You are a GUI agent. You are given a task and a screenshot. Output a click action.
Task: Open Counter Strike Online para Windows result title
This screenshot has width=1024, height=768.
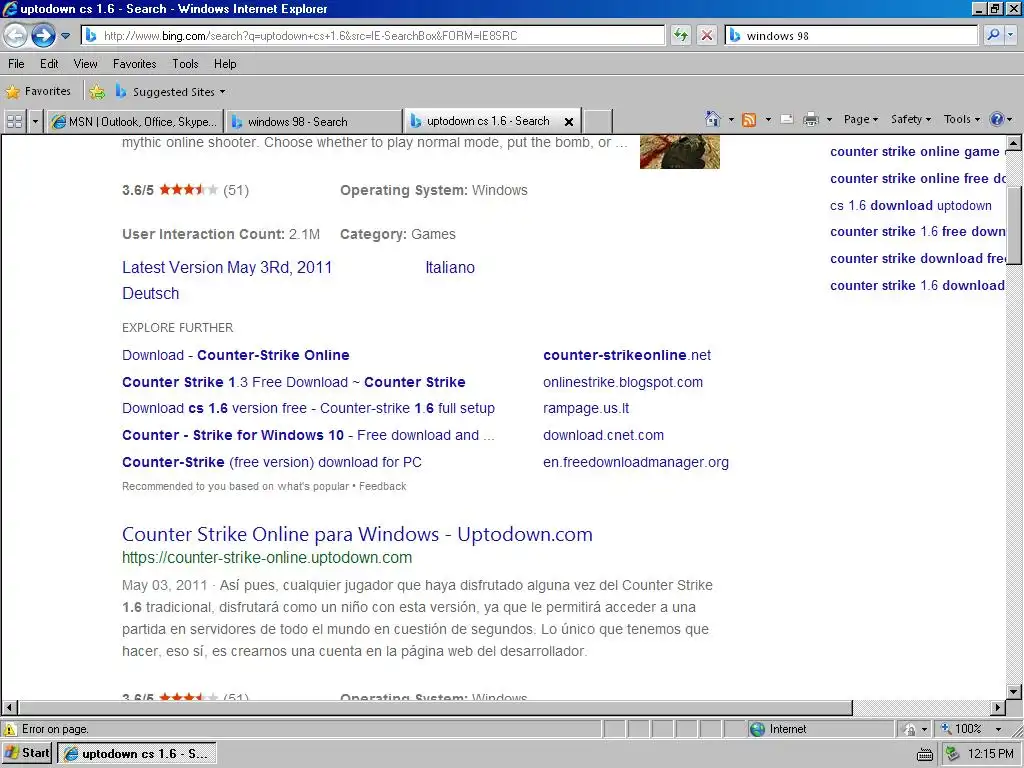pos(357,534)
